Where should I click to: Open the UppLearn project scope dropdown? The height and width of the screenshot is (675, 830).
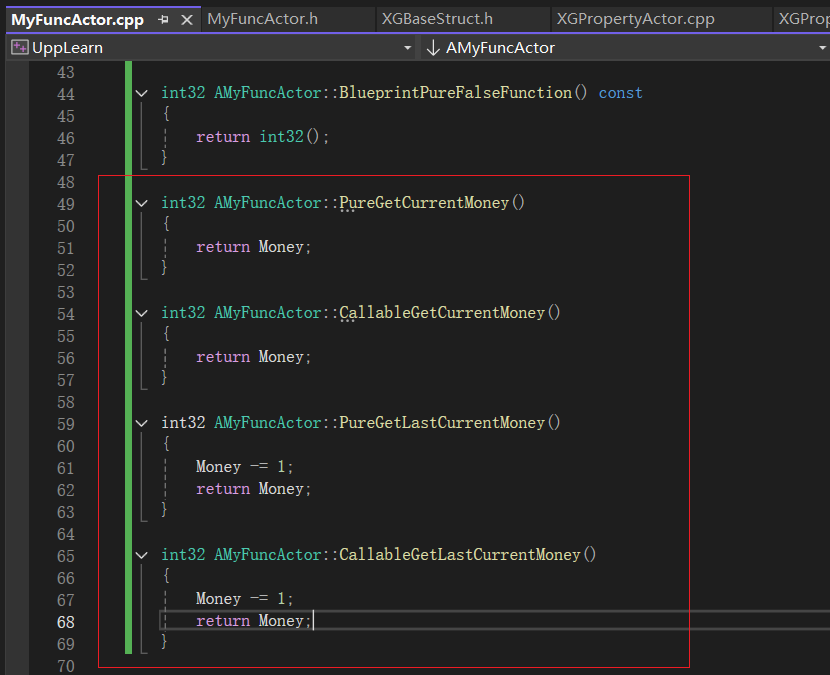click(x=408, y=48)
